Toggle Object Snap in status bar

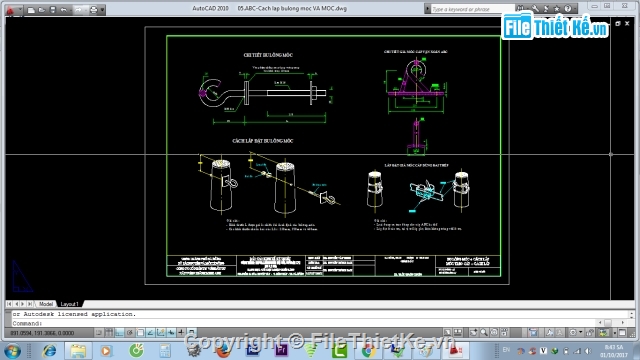140,333
